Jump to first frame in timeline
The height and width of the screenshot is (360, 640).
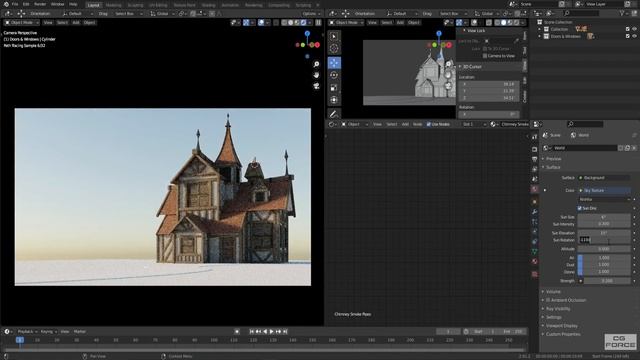252,331
